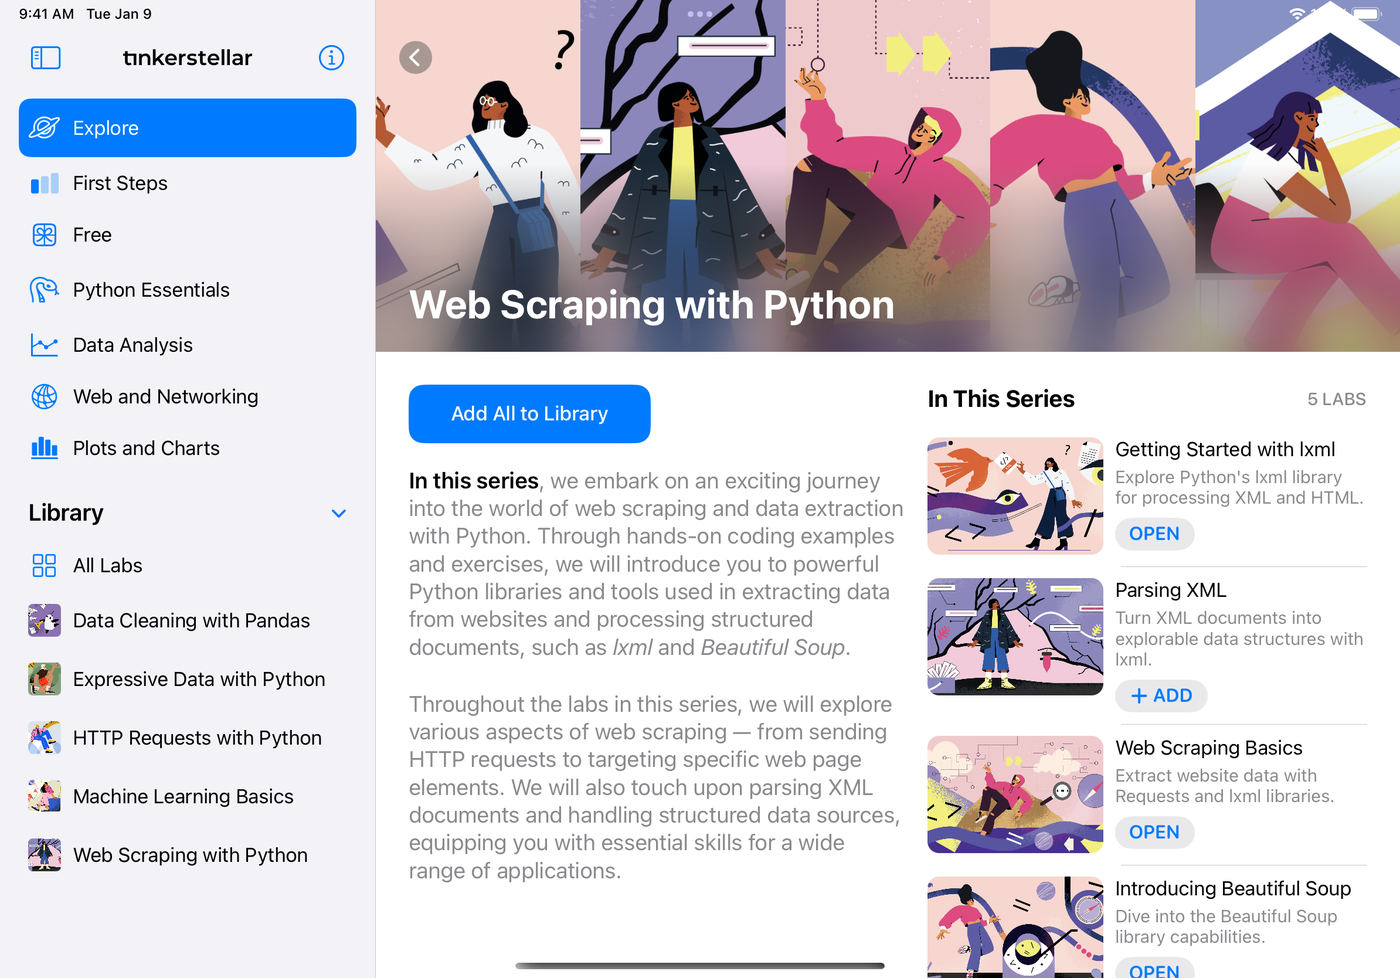Viewport: 1400px width, 978px height.
Task: Click the Web Scraping Basics thumbnail
Action: pyautogui.click(x=1014, y=795)
